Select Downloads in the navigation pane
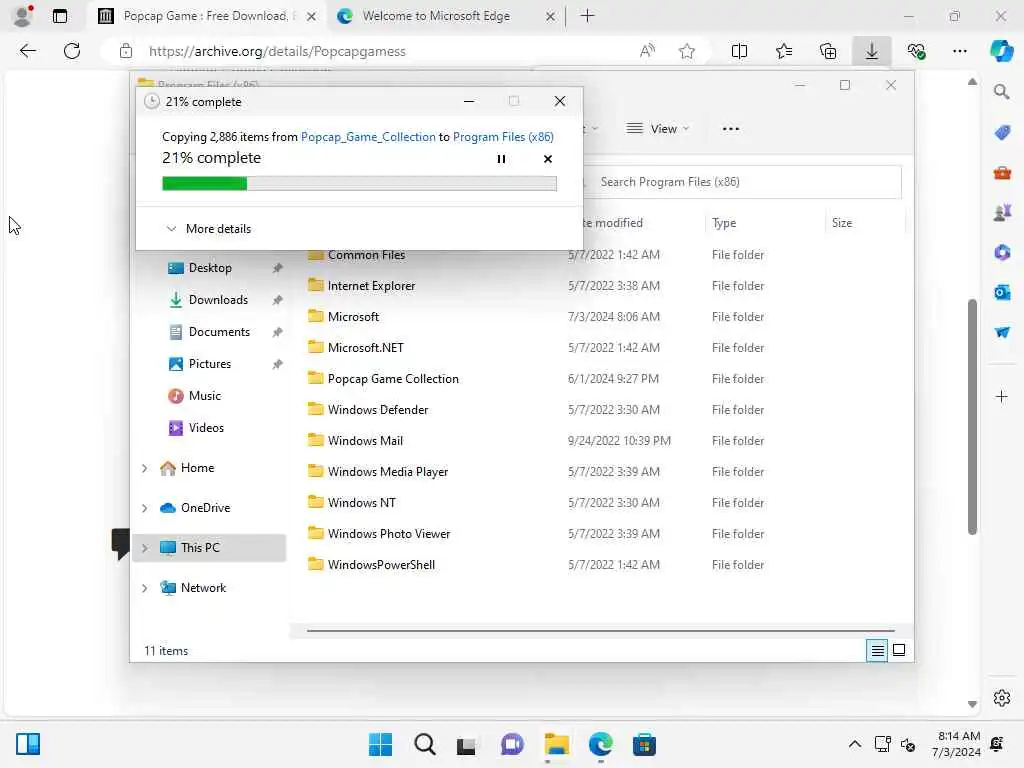The image size is (1024, 768). [x=218, y=300]
